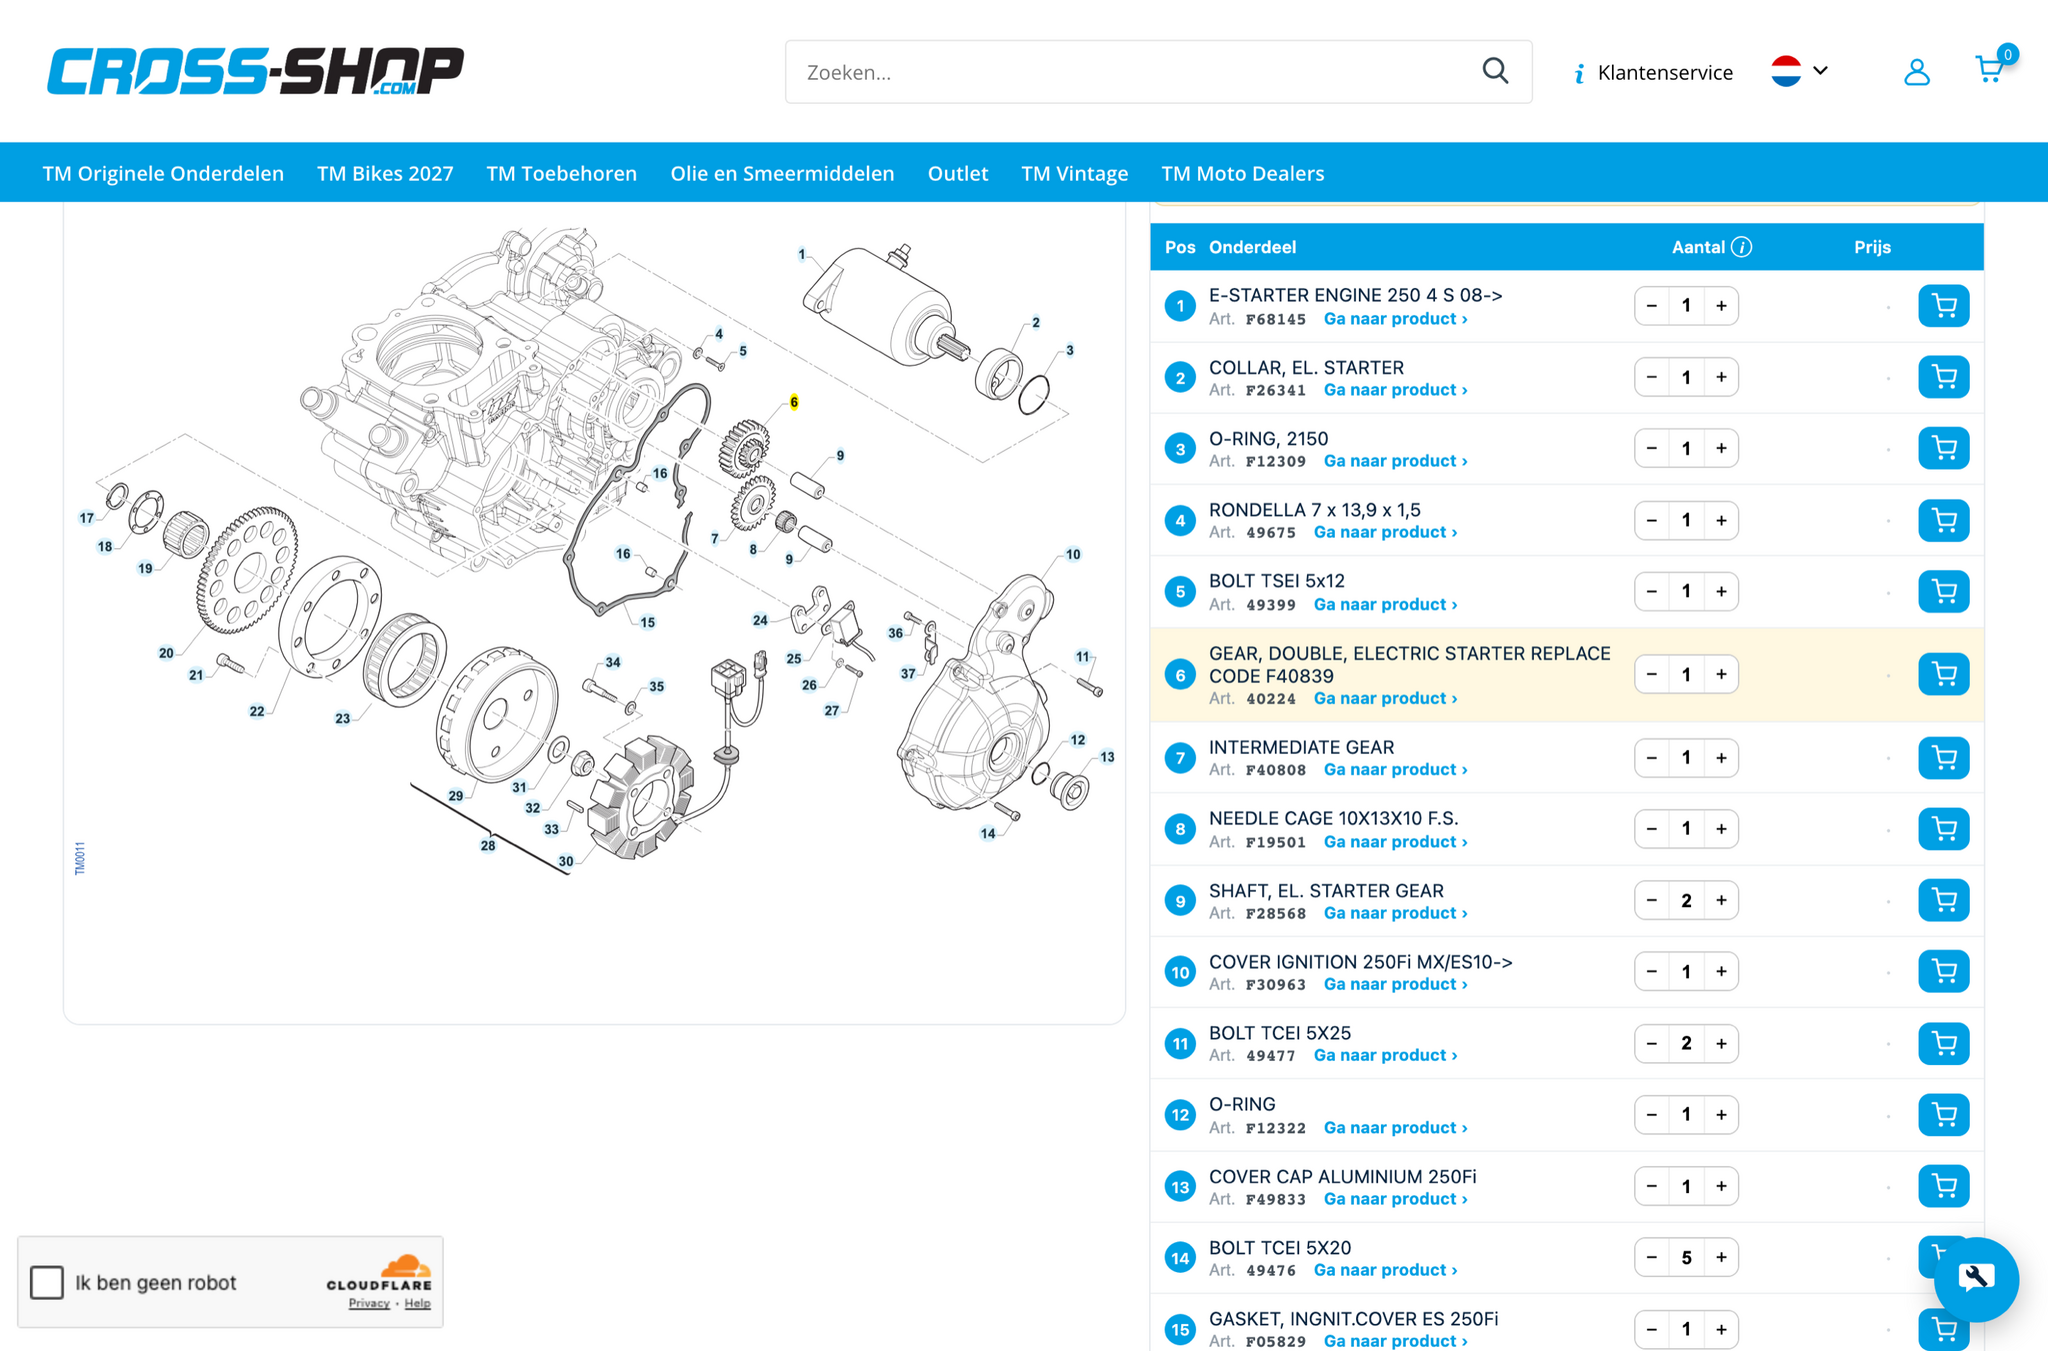Open the language flag dropdown
The height and width of the screenshot is (1351, 2048).
click(1800, 71)
